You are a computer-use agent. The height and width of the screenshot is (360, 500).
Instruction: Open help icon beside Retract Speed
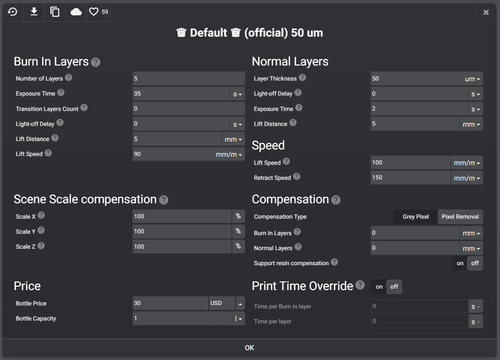click(297, 177)
